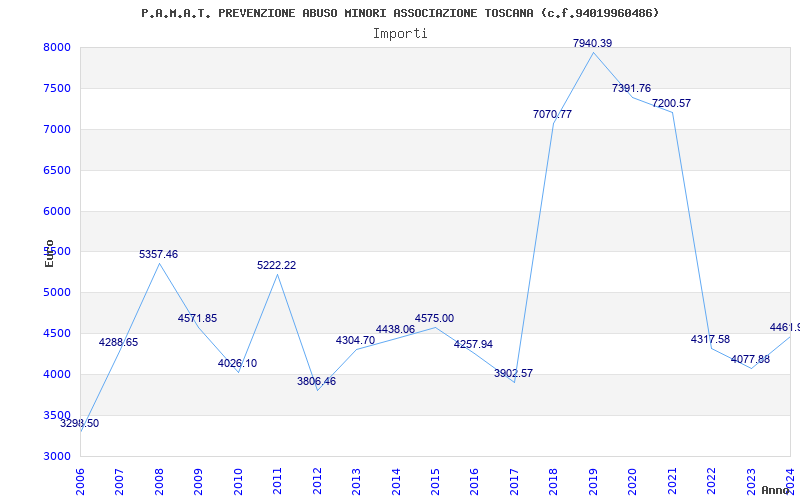Viewport: 800px width, 500px height.
Task: Select the 2023 year axis label
Action: pyautogui.click(x=751, y=482)
